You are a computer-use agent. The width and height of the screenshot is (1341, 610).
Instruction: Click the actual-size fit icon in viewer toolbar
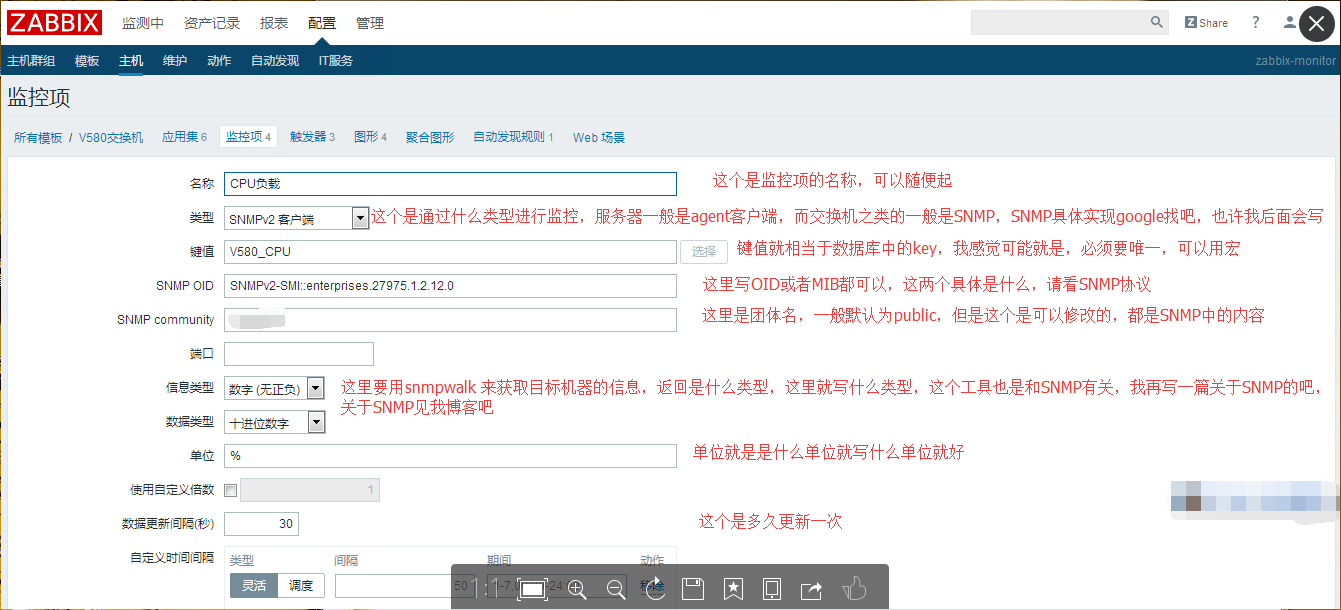click(533, 589)
